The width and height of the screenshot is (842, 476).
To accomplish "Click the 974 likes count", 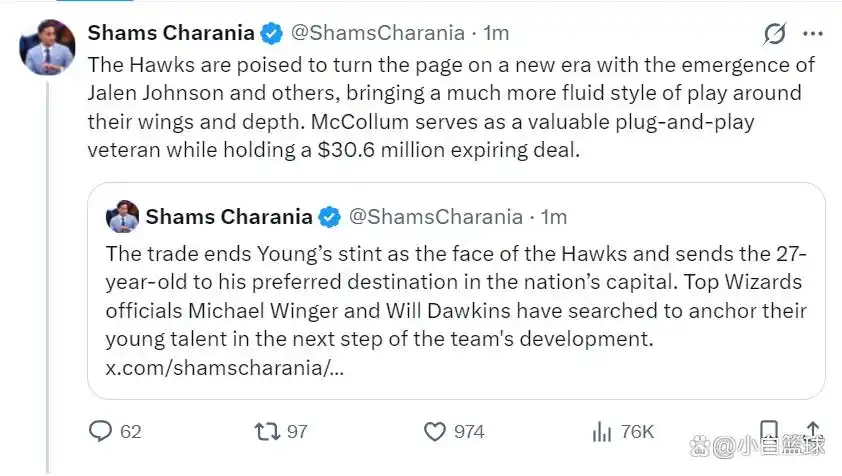I will tap(468, 432).
